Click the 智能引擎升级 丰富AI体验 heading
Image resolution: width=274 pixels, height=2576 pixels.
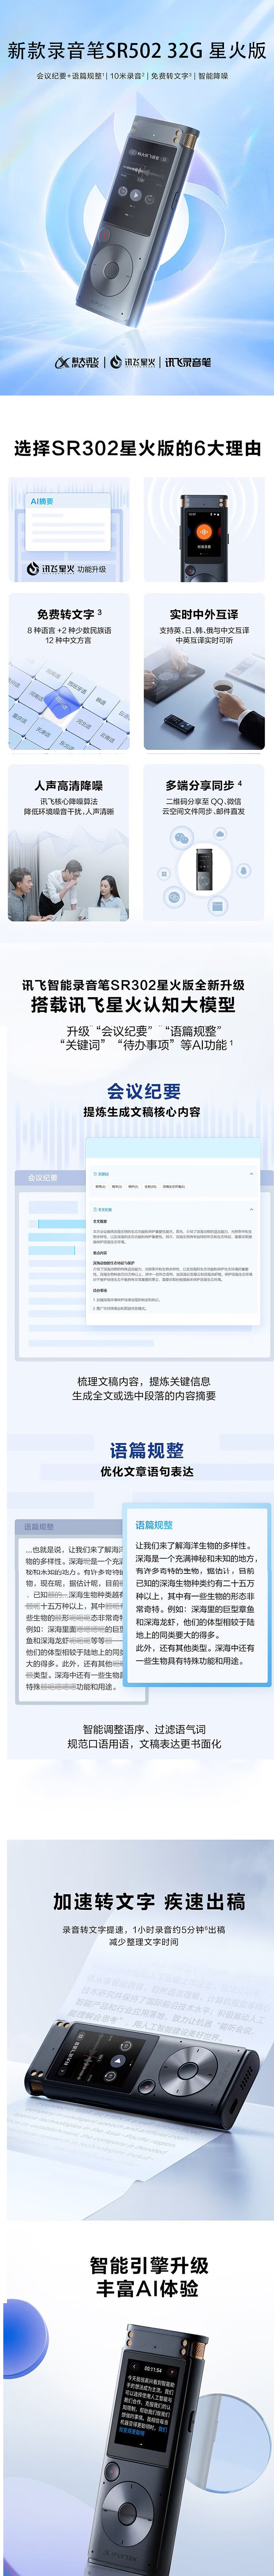[149, 2277]
